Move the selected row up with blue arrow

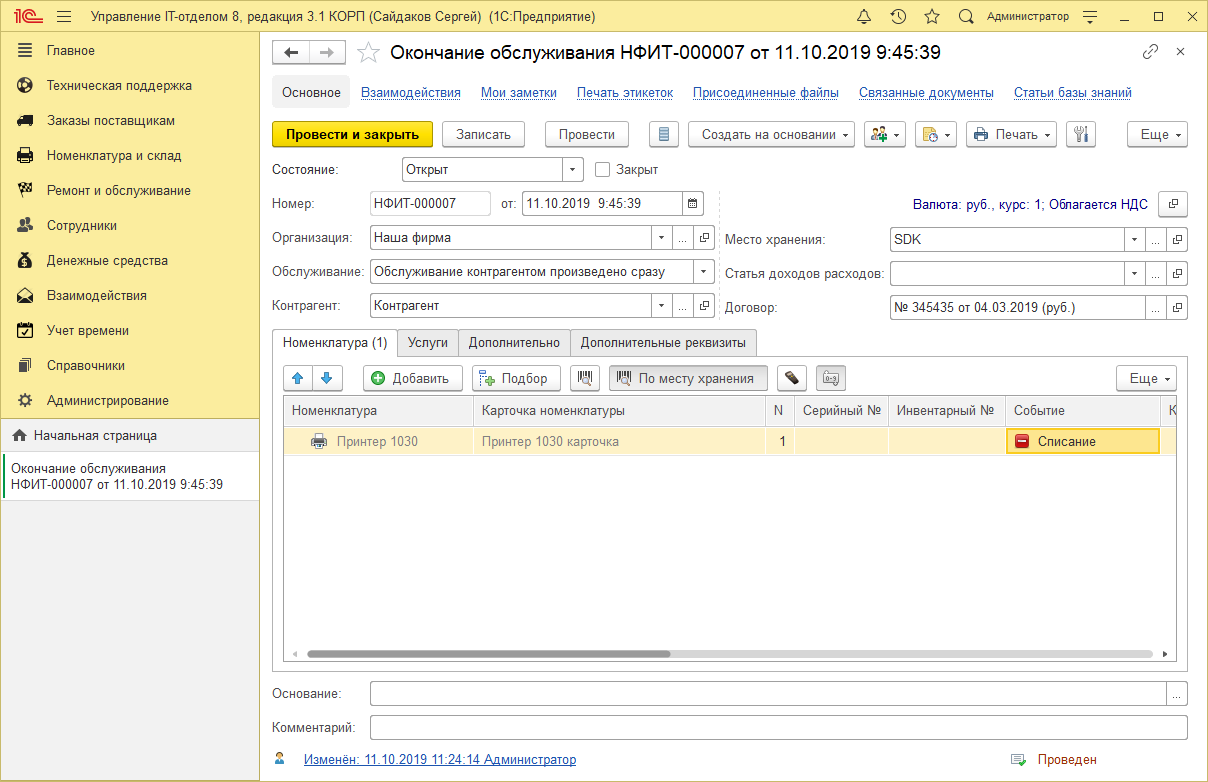[x=297, y=378]
